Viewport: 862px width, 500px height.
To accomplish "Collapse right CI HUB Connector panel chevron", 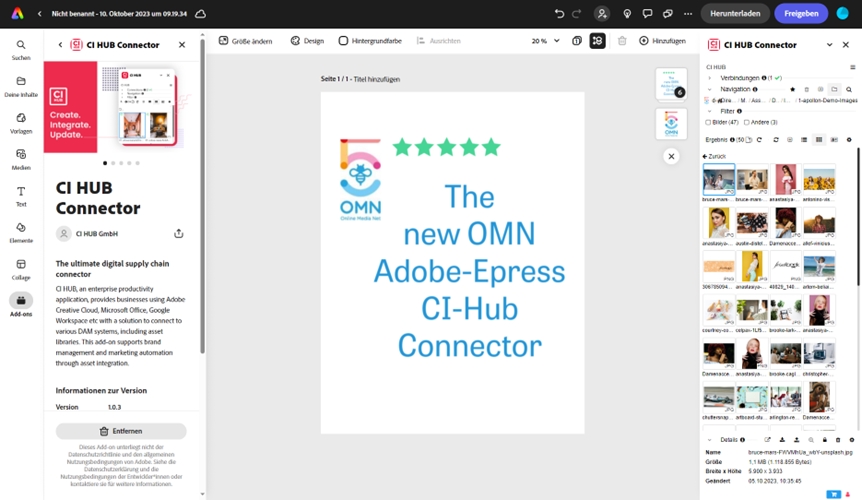I will [x=829, y=45].
